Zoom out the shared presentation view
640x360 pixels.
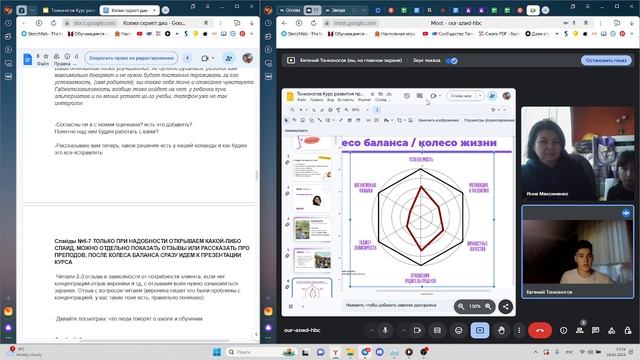click(x=461, y=306)
